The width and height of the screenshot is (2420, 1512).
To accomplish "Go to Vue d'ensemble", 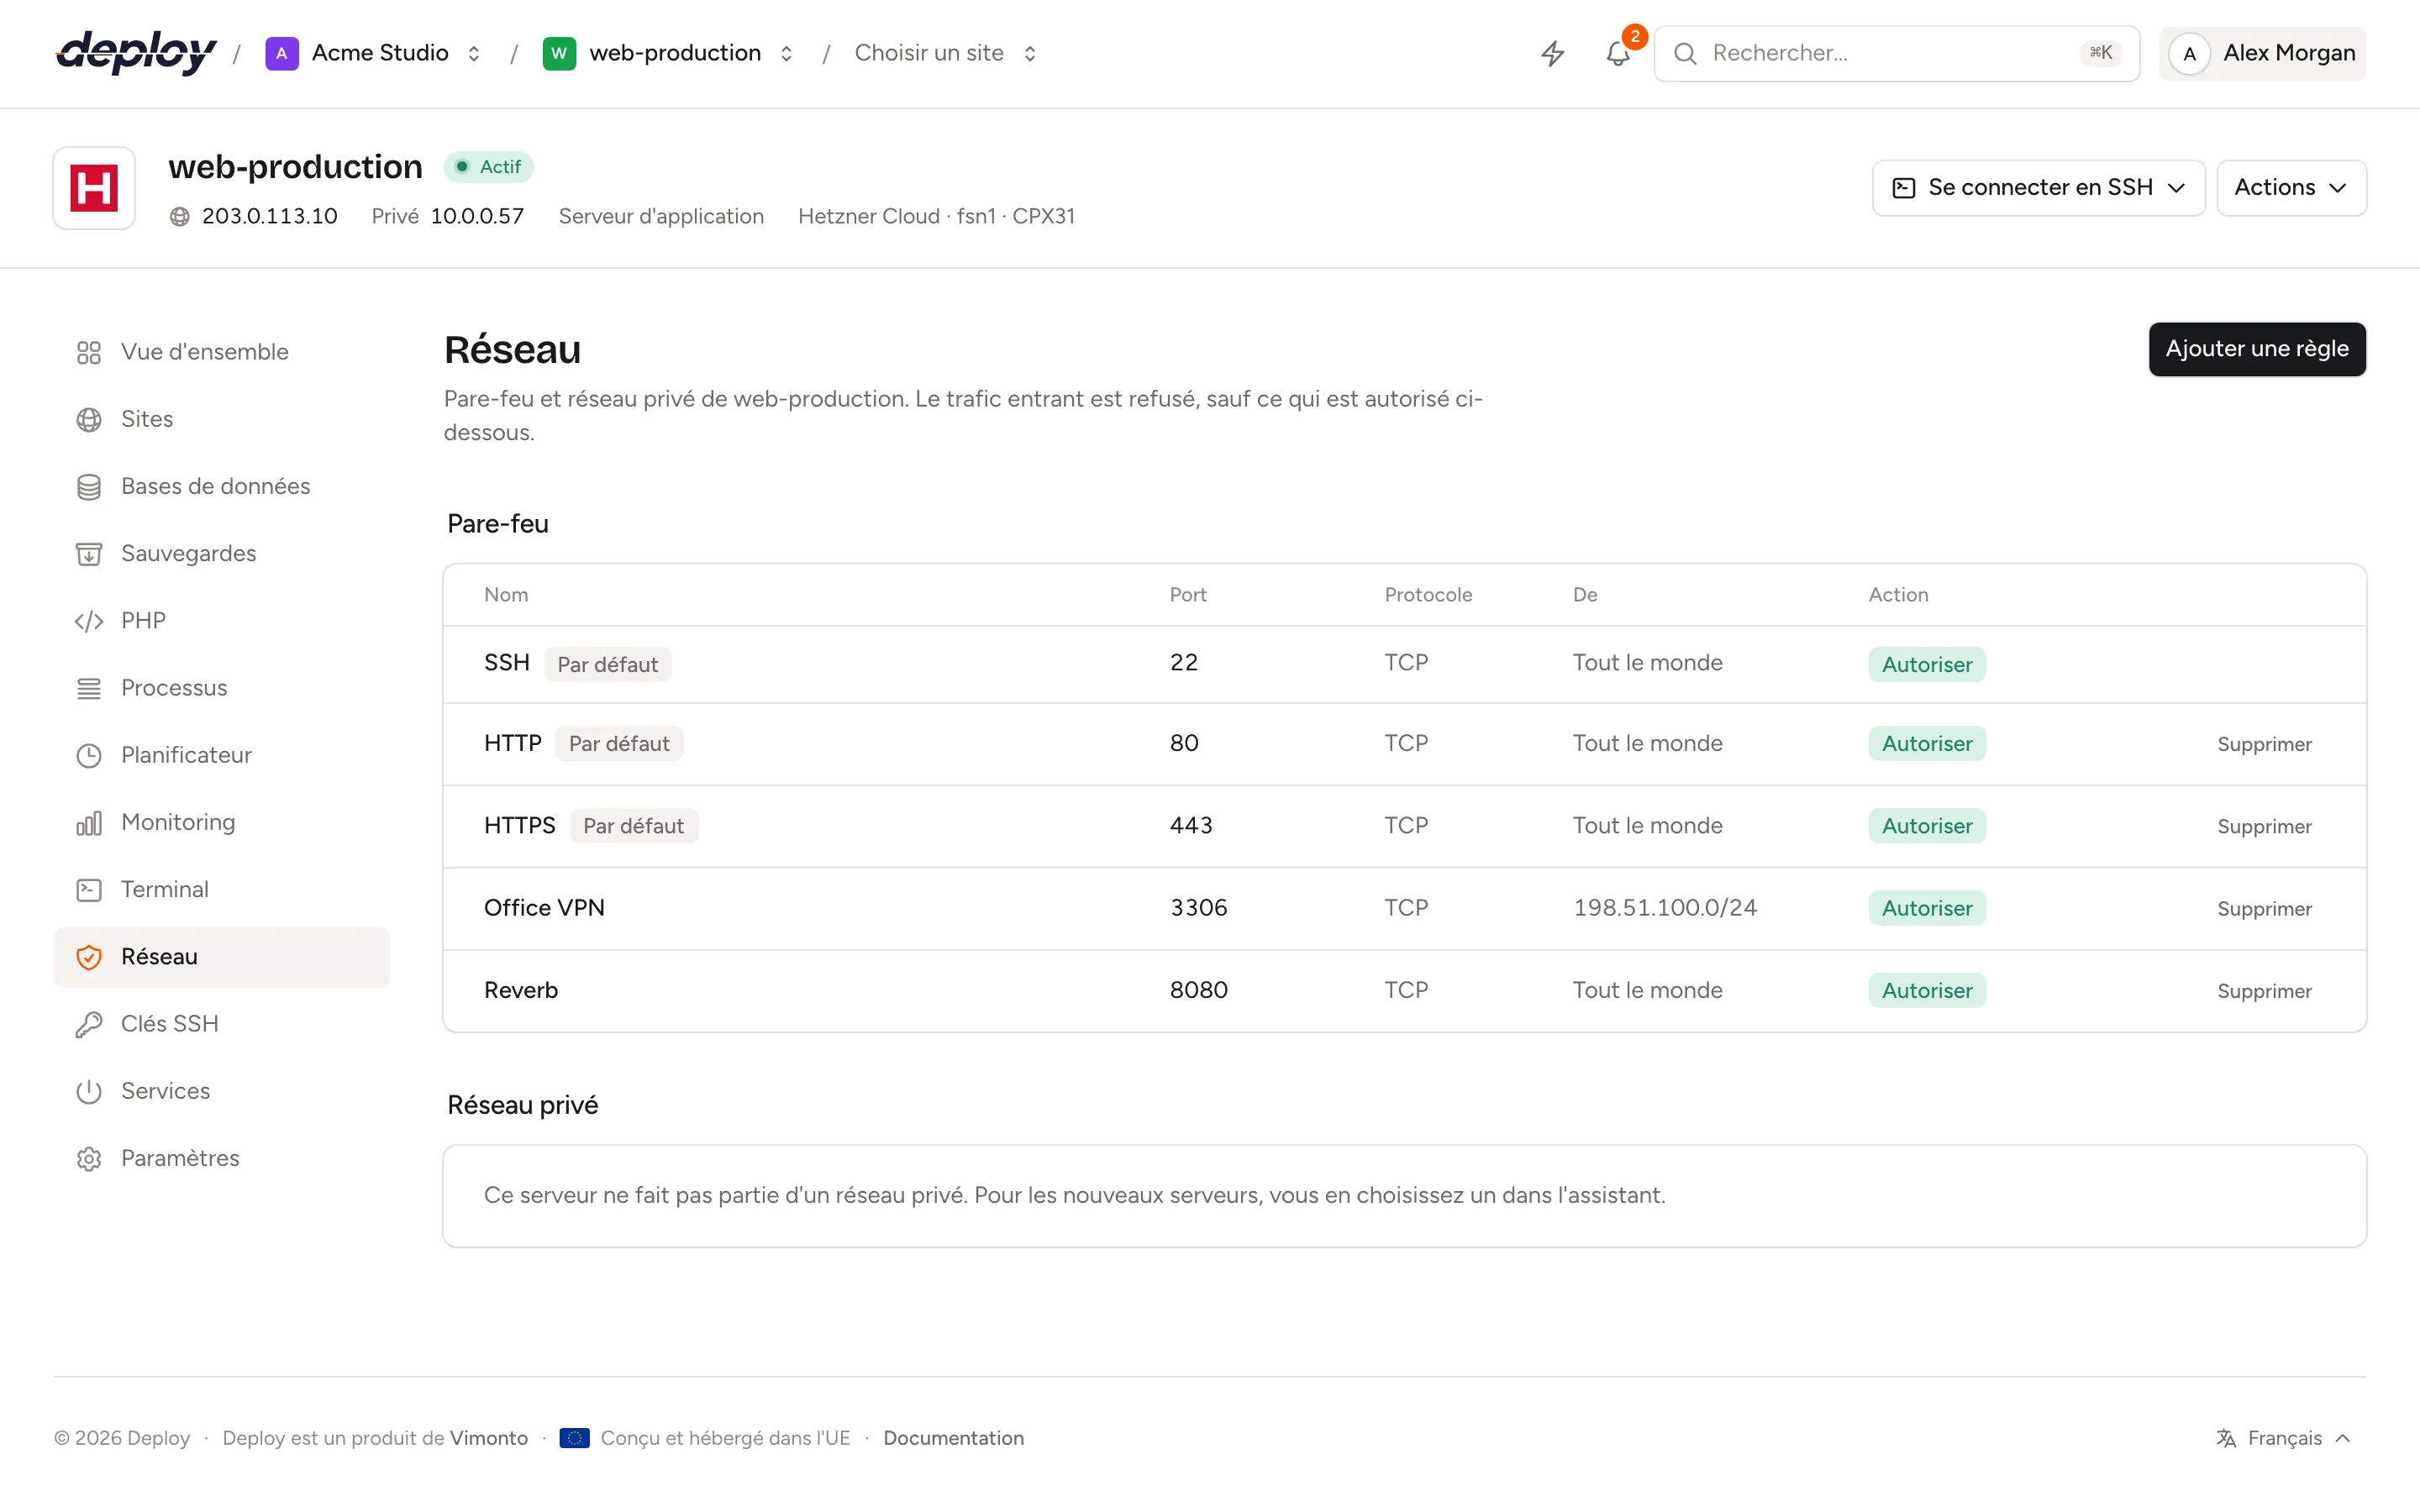I will click(221, 352).
